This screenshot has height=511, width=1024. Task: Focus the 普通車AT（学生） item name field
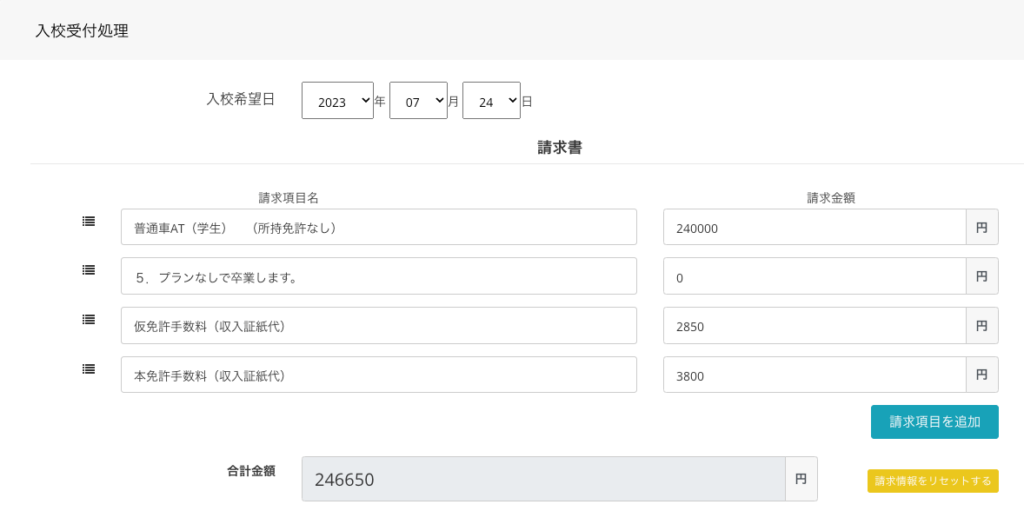378,227
